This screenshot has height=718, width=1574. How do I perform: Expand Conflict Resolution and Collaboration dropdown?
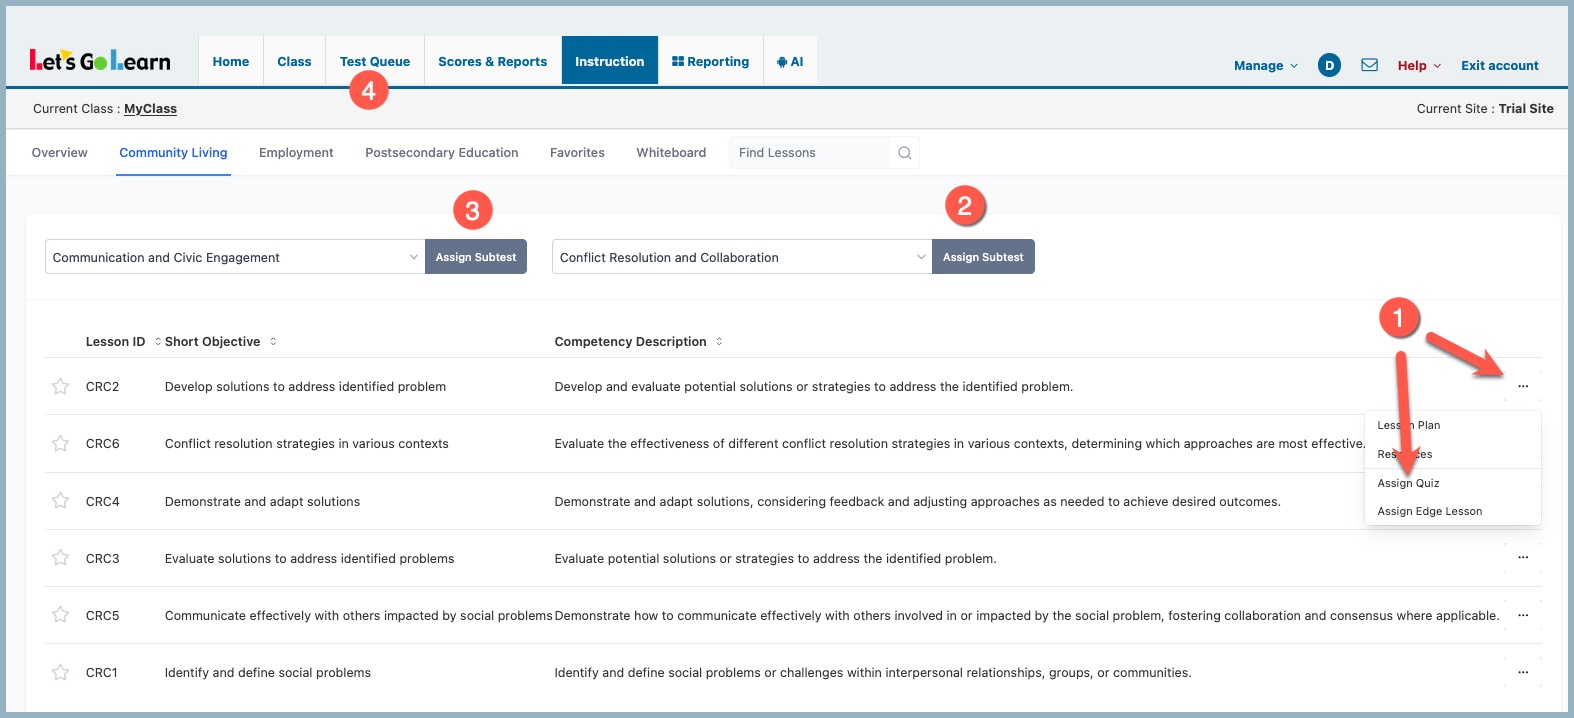[x=741, y=257]
